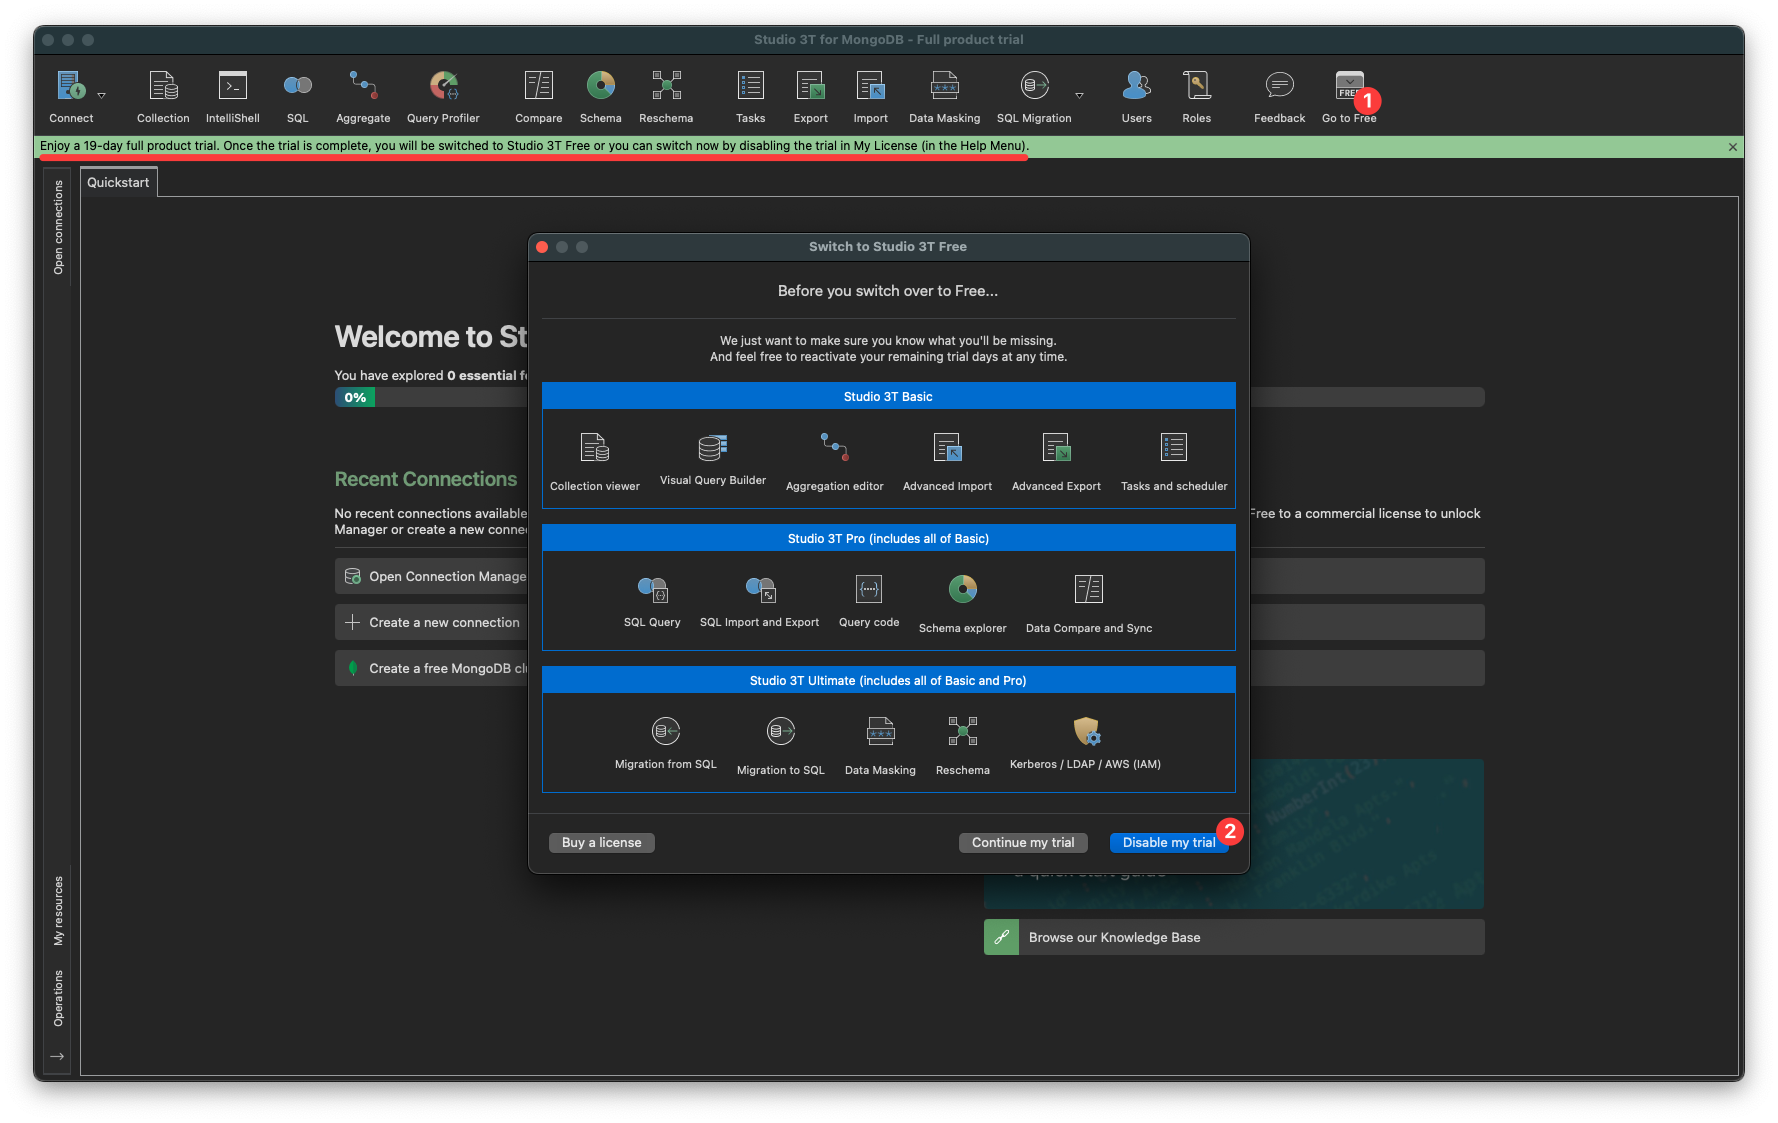Click the SQL Import and Export icon
Screen dimensions: 1778x1123
pyautogui.click(x=760, y=589)
